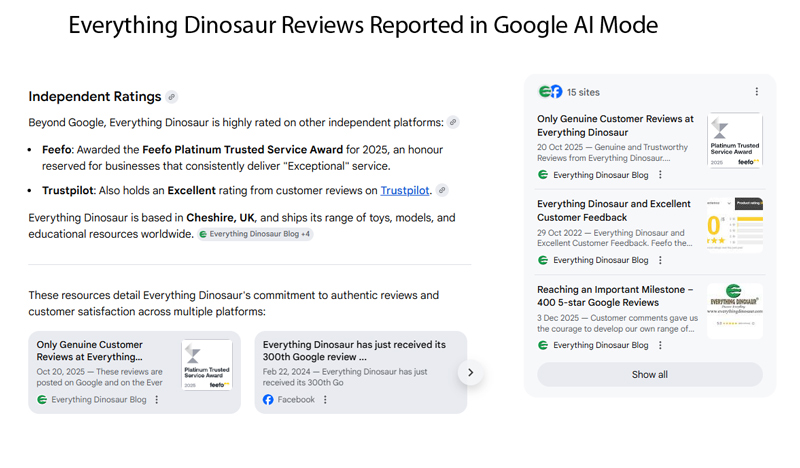Open '400 5-star Google Reviews' milestone result
Viewport: 800px width, 468px height.
[615, 296]
